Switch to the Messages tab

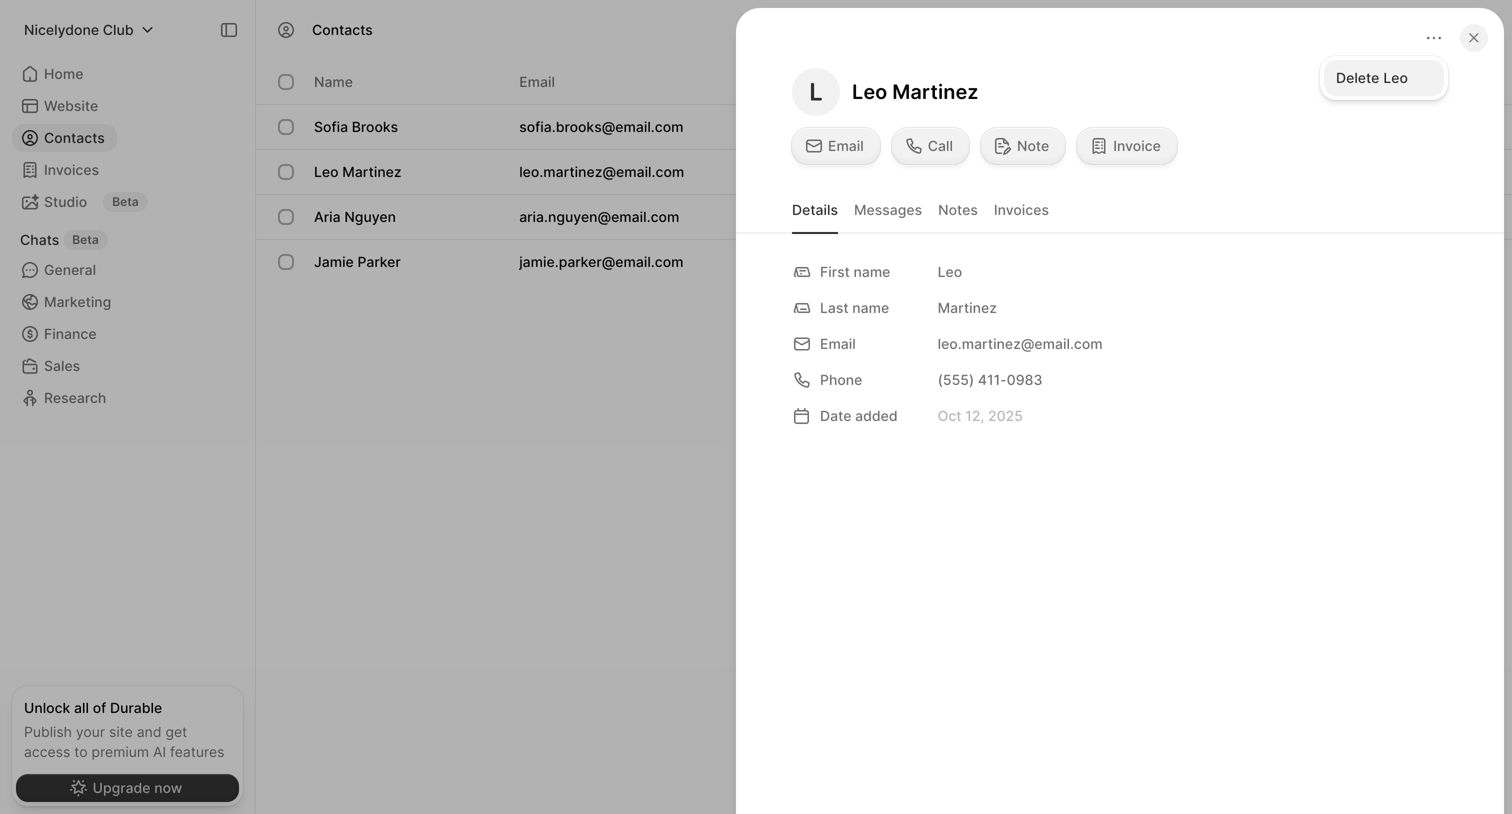coord(888,210)
